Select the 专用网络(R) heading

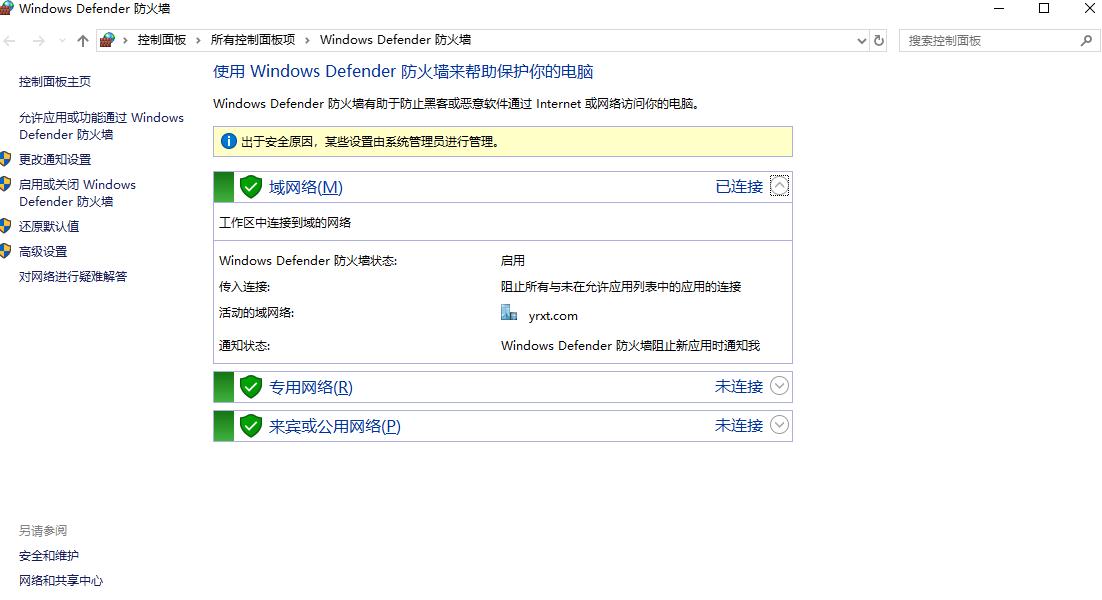[x=311, y=387]
